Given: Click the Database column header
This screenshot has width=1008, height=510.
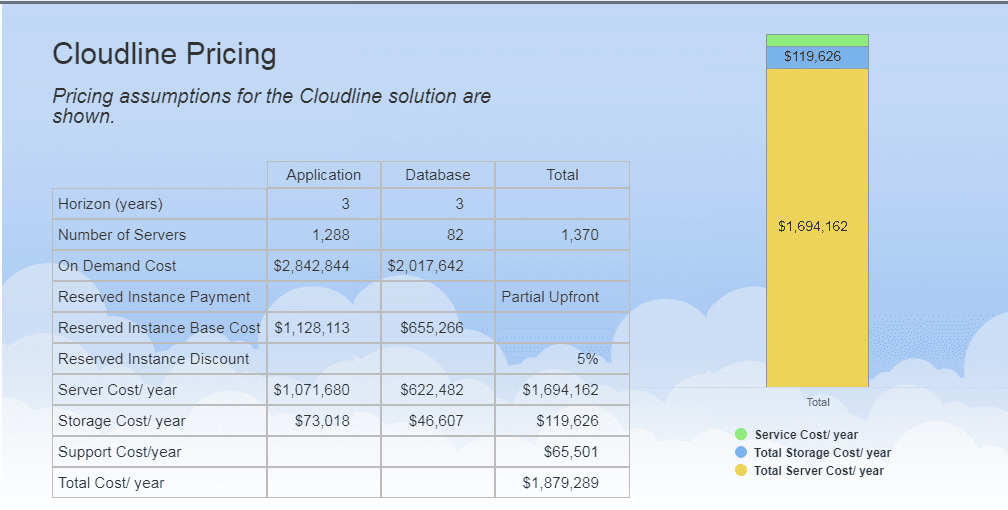Looking at the screenshot, I should tap(437, 175).
